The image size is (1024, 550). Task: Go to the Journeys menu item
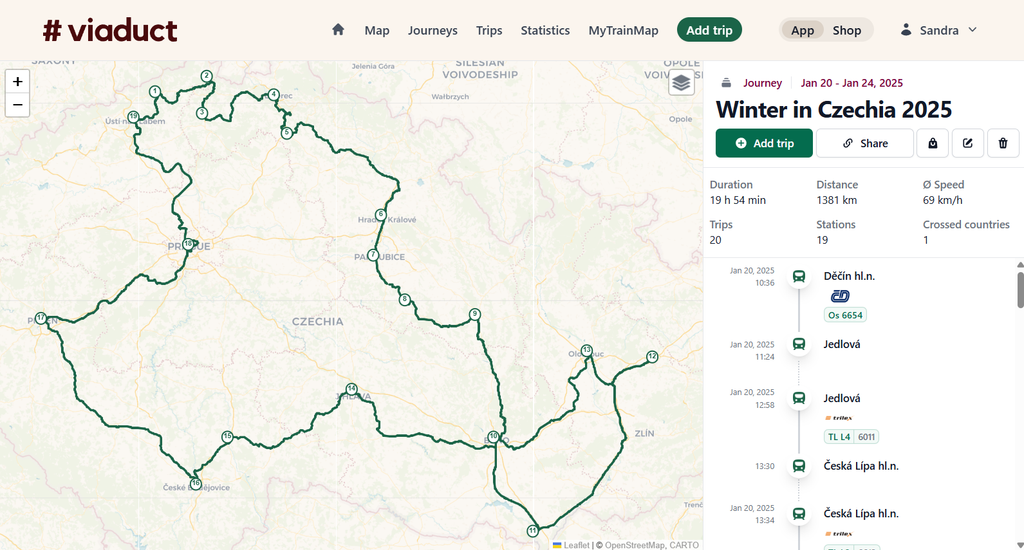tap(432, 30)
